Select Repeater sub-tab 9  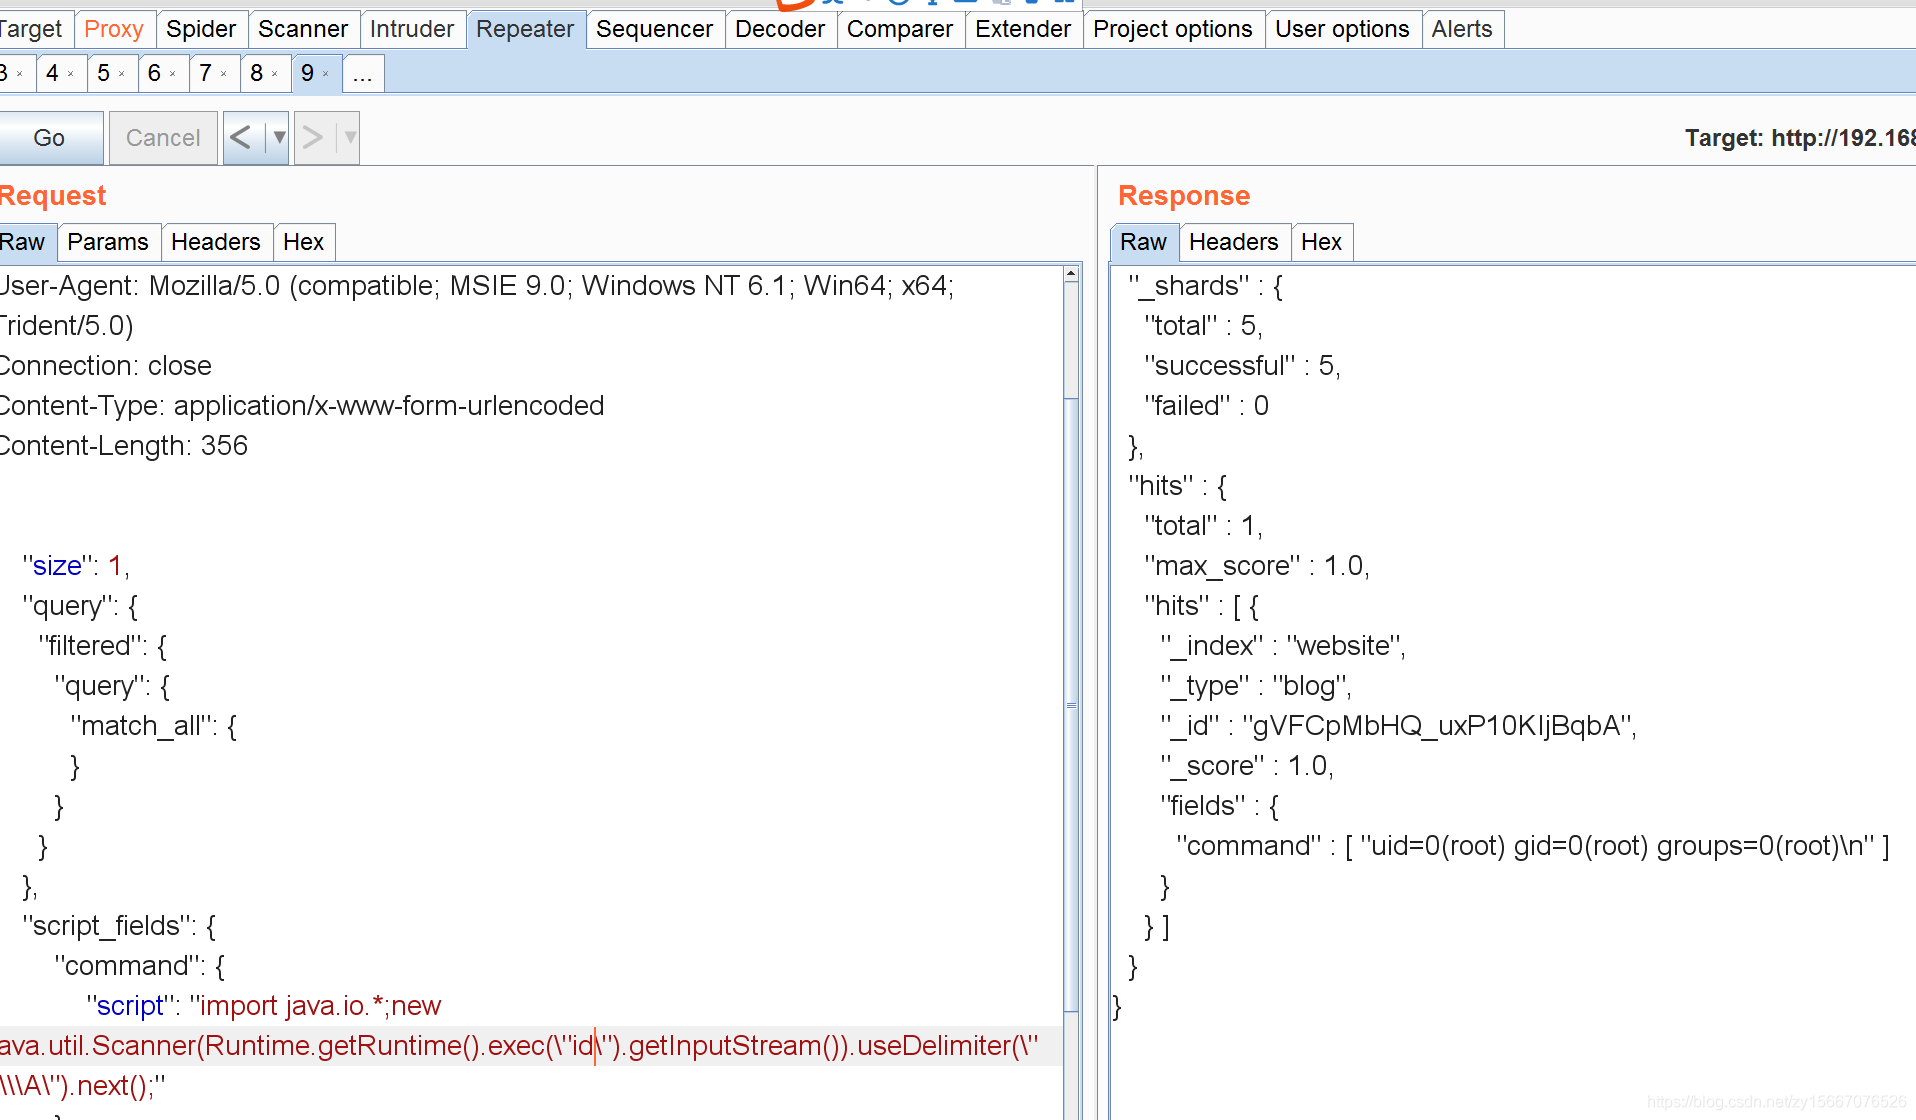point(307,73)
